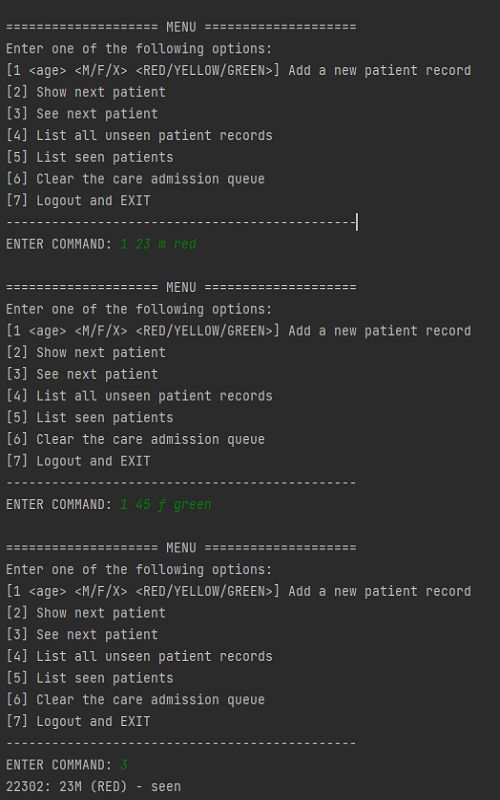Click 'Add a new patient record' in the topmost menu

pos(380,70)
